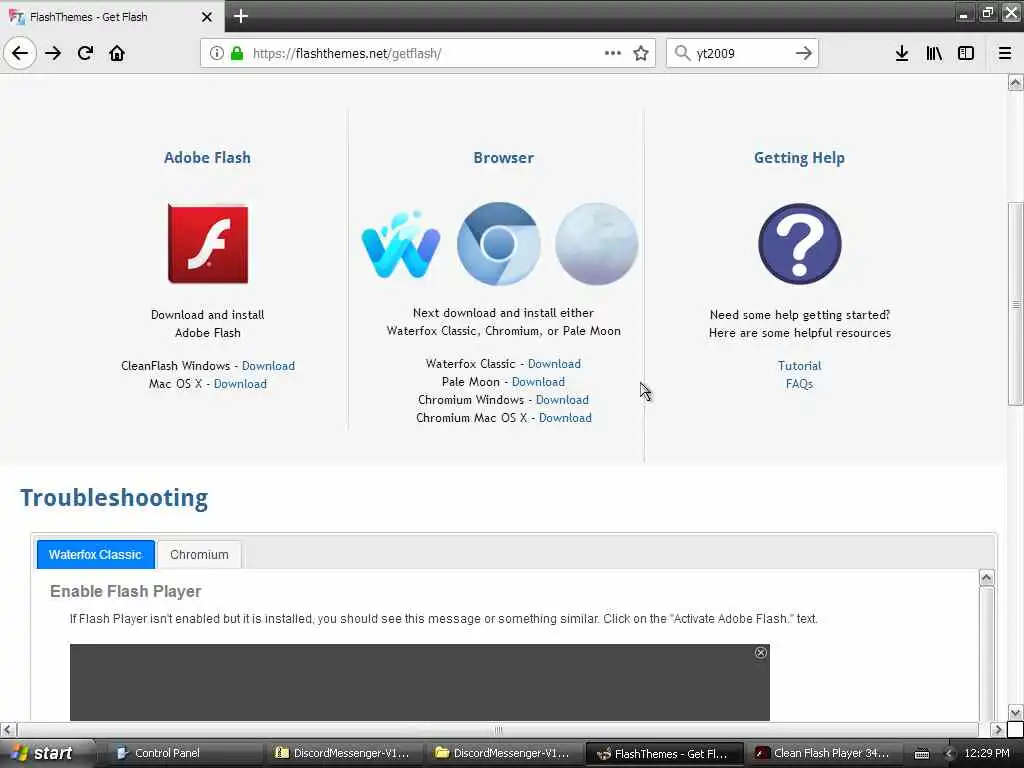This screenshot has height=768, width=1024.
Task: Click the Adobe Flash heading
Action: pos(207,157)
